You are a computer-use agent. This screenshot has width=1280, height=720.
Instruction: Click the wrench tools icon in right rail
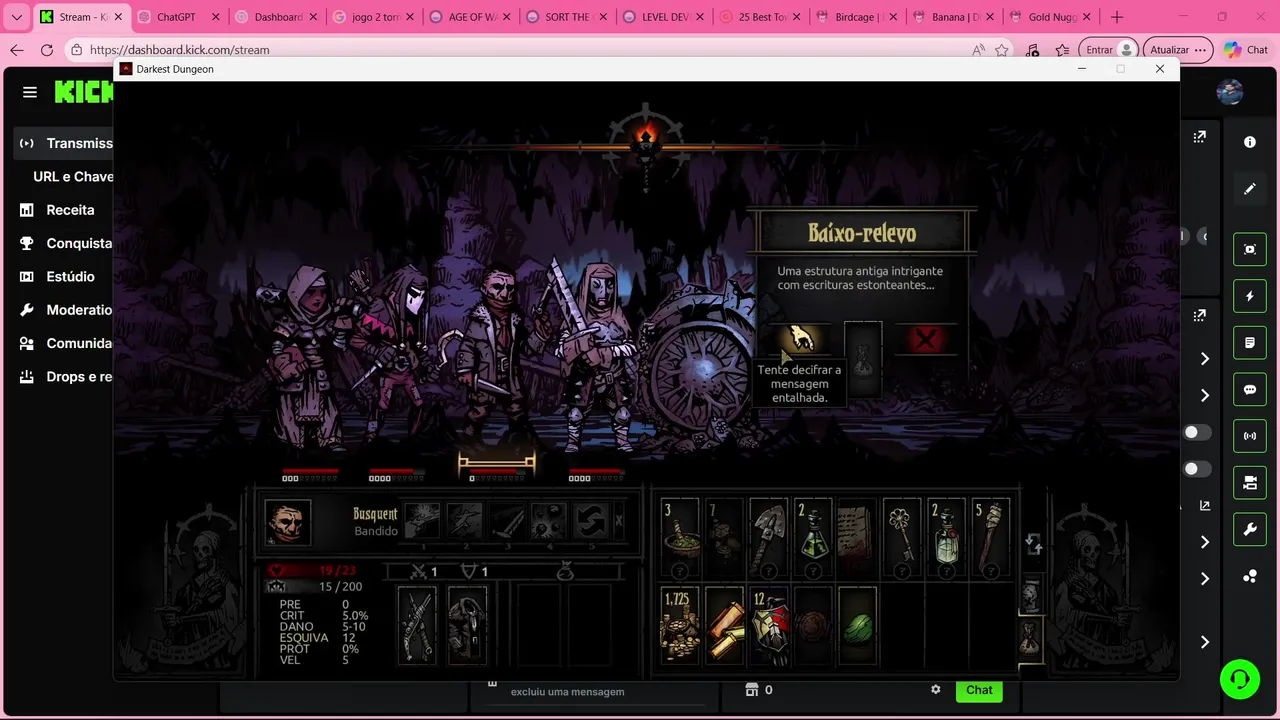(1249, 530)
